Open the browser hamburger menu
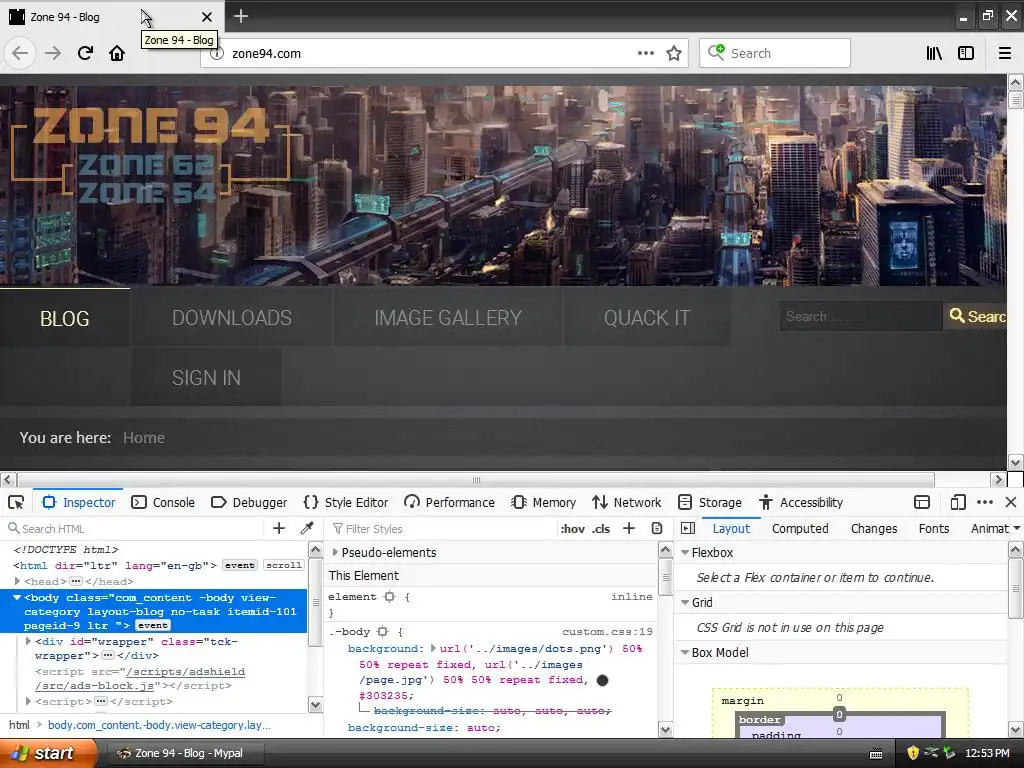 (x=1004, y=53)
